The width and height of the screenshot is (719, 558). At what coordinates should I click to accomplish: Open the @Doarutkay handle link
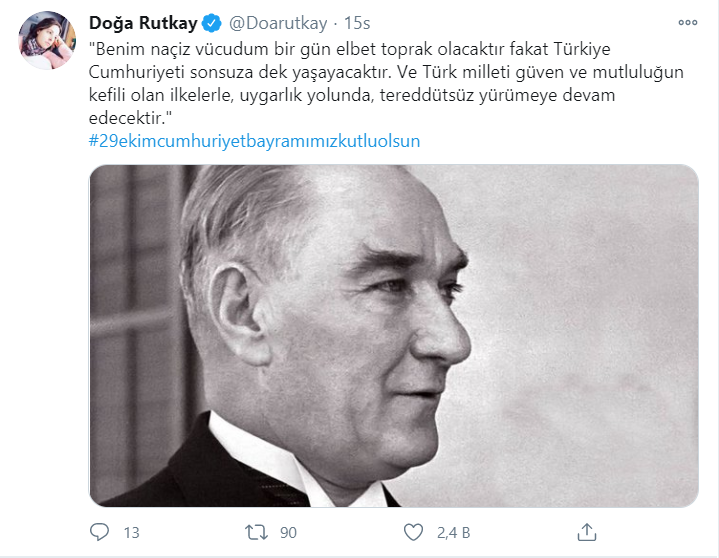[x=278, y=23]
